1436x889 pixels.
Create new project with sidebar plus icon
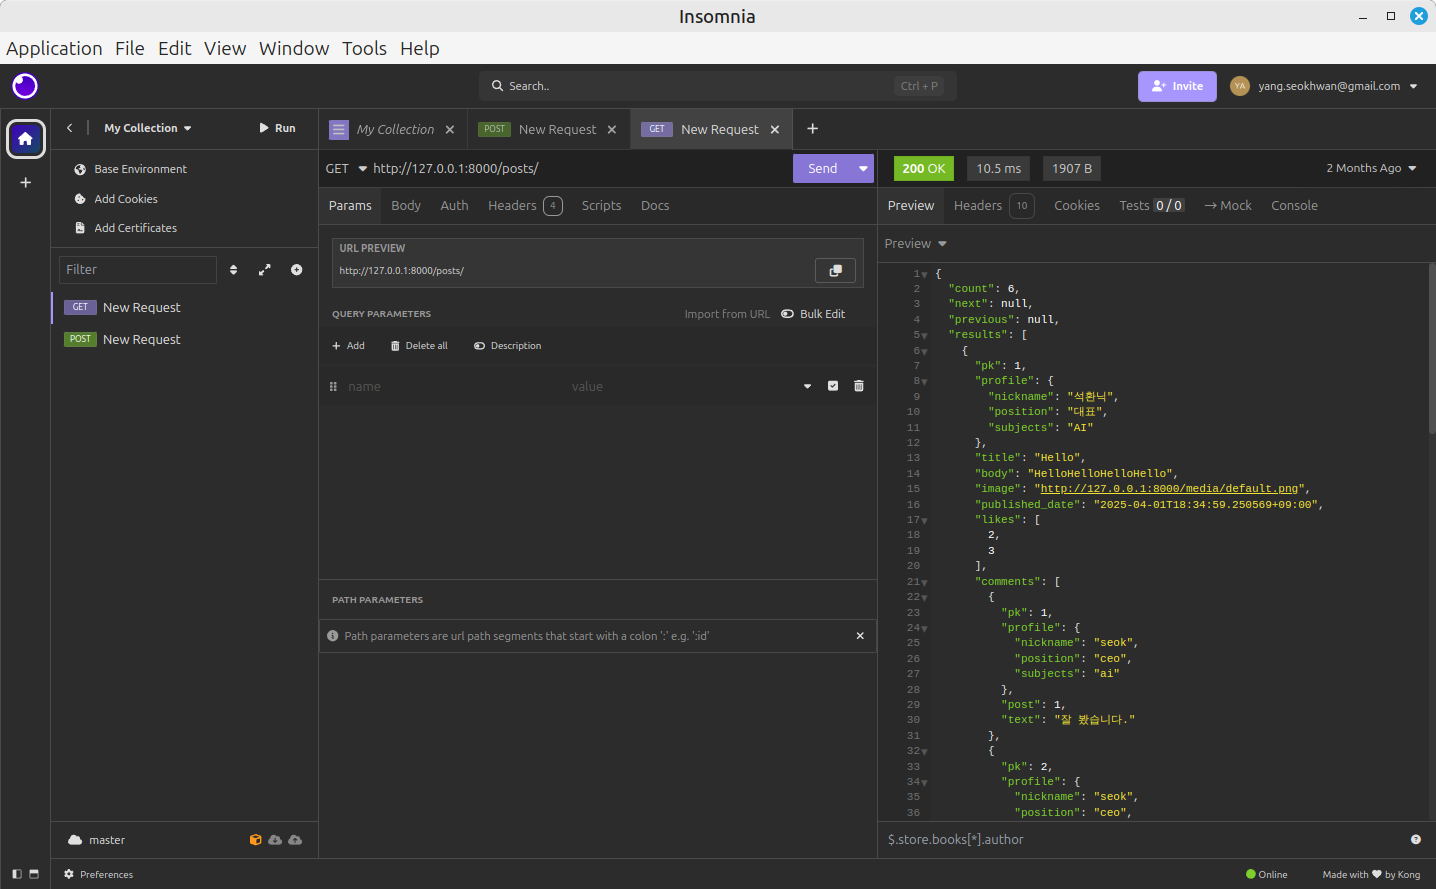26,182
